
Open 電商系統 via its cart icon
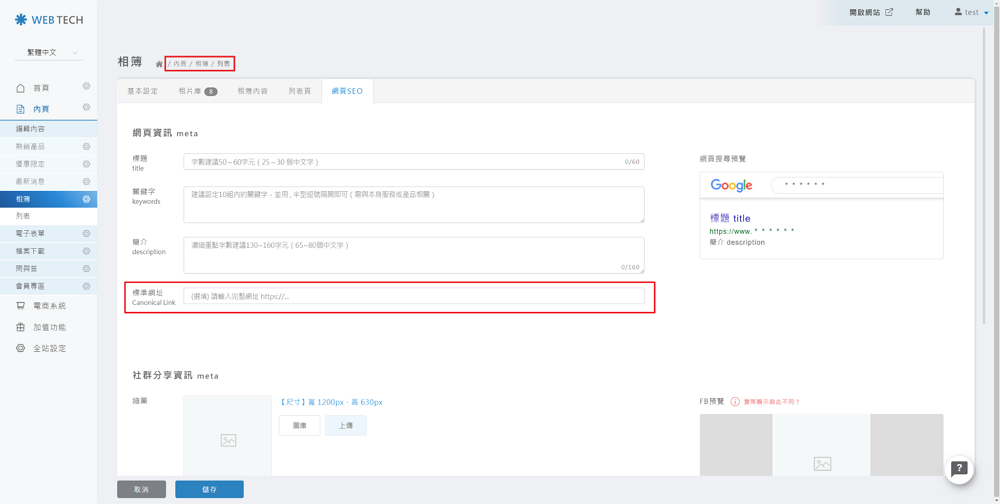click(x=20, y=306)
